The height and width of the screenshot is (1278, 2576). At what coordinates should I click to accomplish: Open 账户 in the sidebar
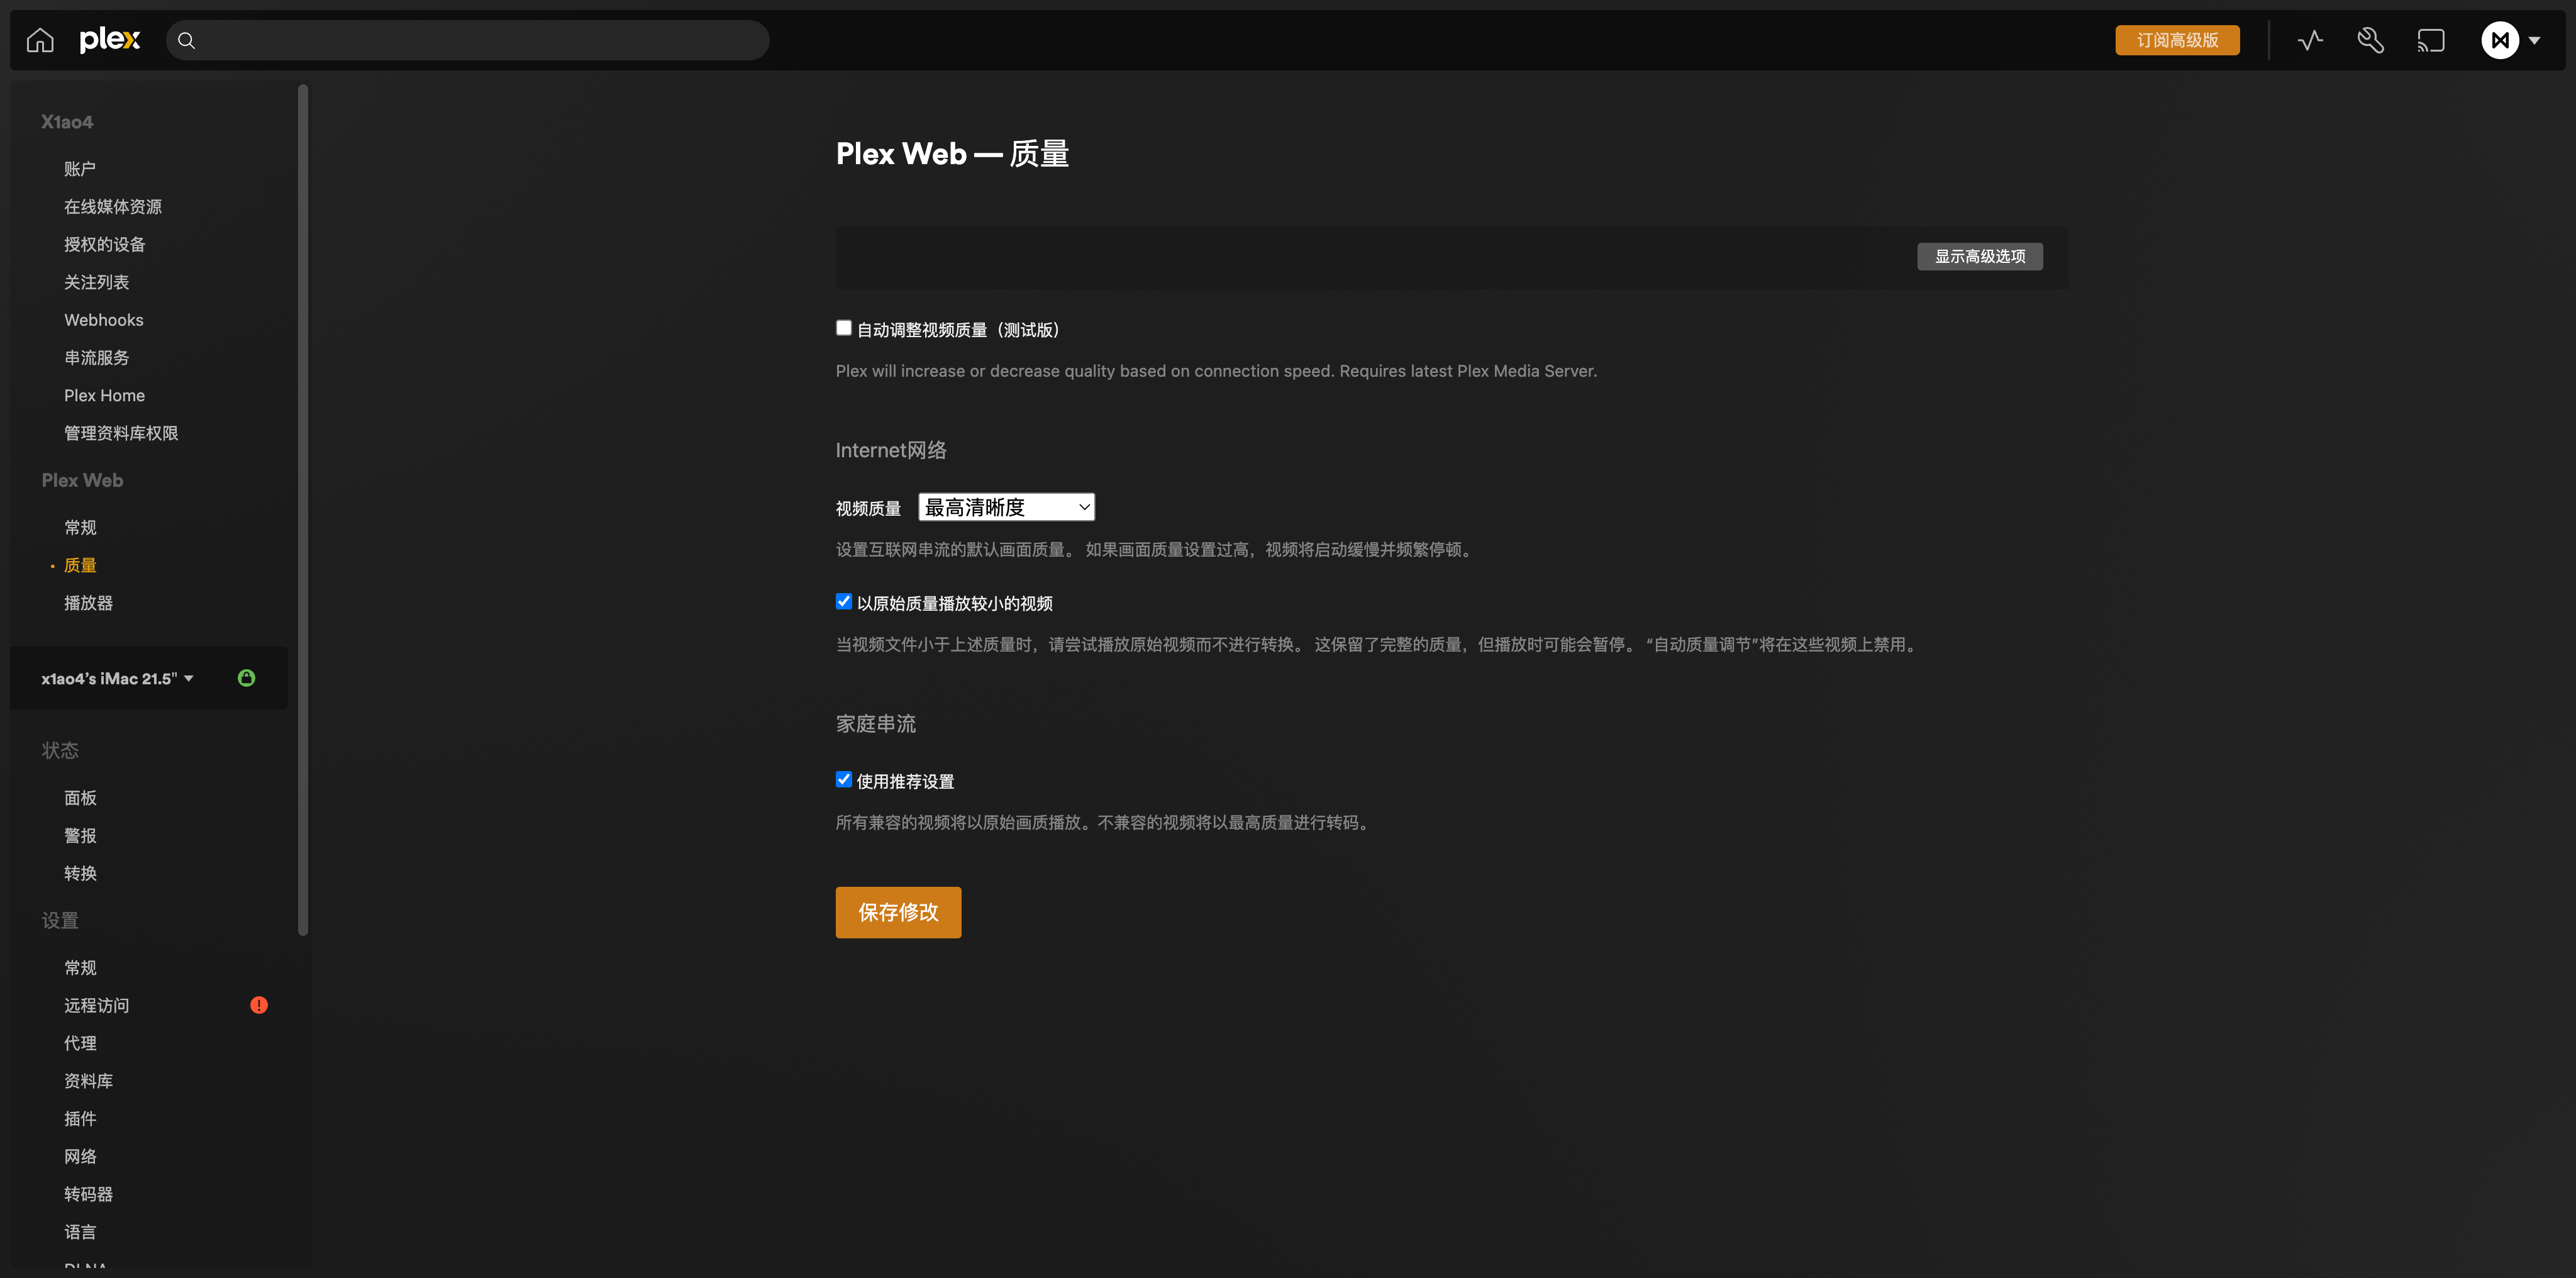tap(80, 169)
